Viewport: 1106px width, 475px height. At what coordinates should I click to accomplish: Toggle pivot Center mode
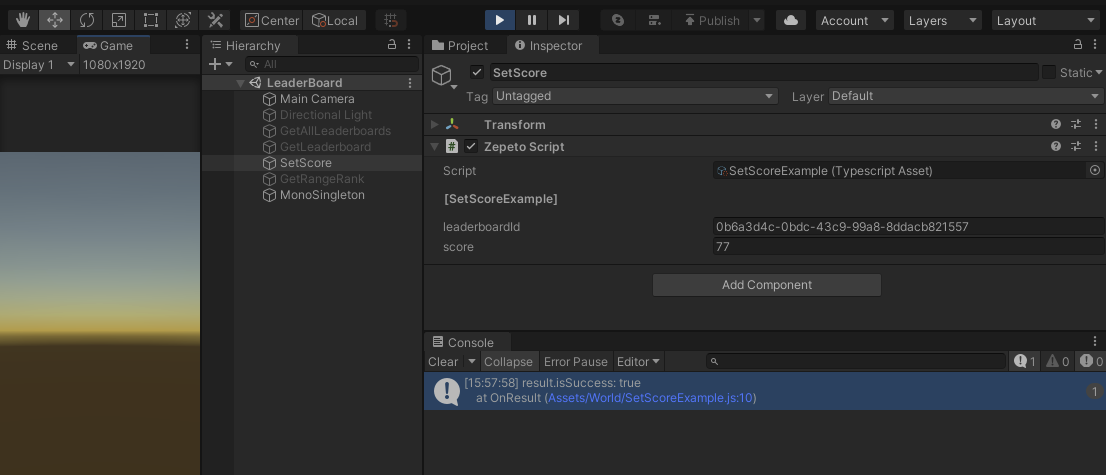[x=272, y=20]
